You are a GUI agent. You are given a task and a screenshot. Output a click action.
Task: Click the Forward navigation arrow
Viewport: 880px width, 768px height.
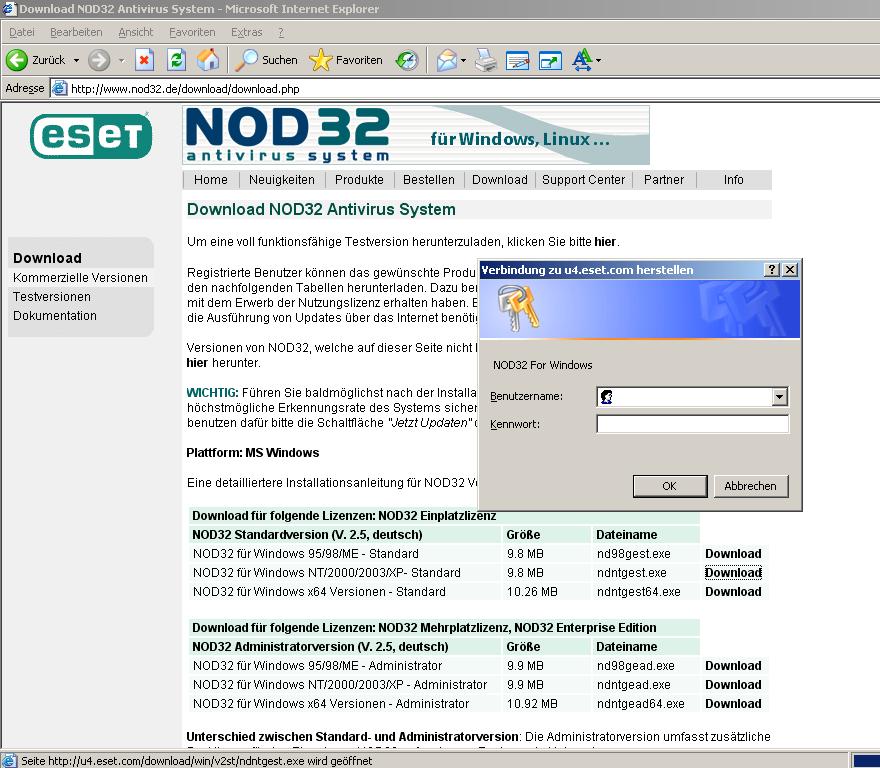tap(99, 60)
